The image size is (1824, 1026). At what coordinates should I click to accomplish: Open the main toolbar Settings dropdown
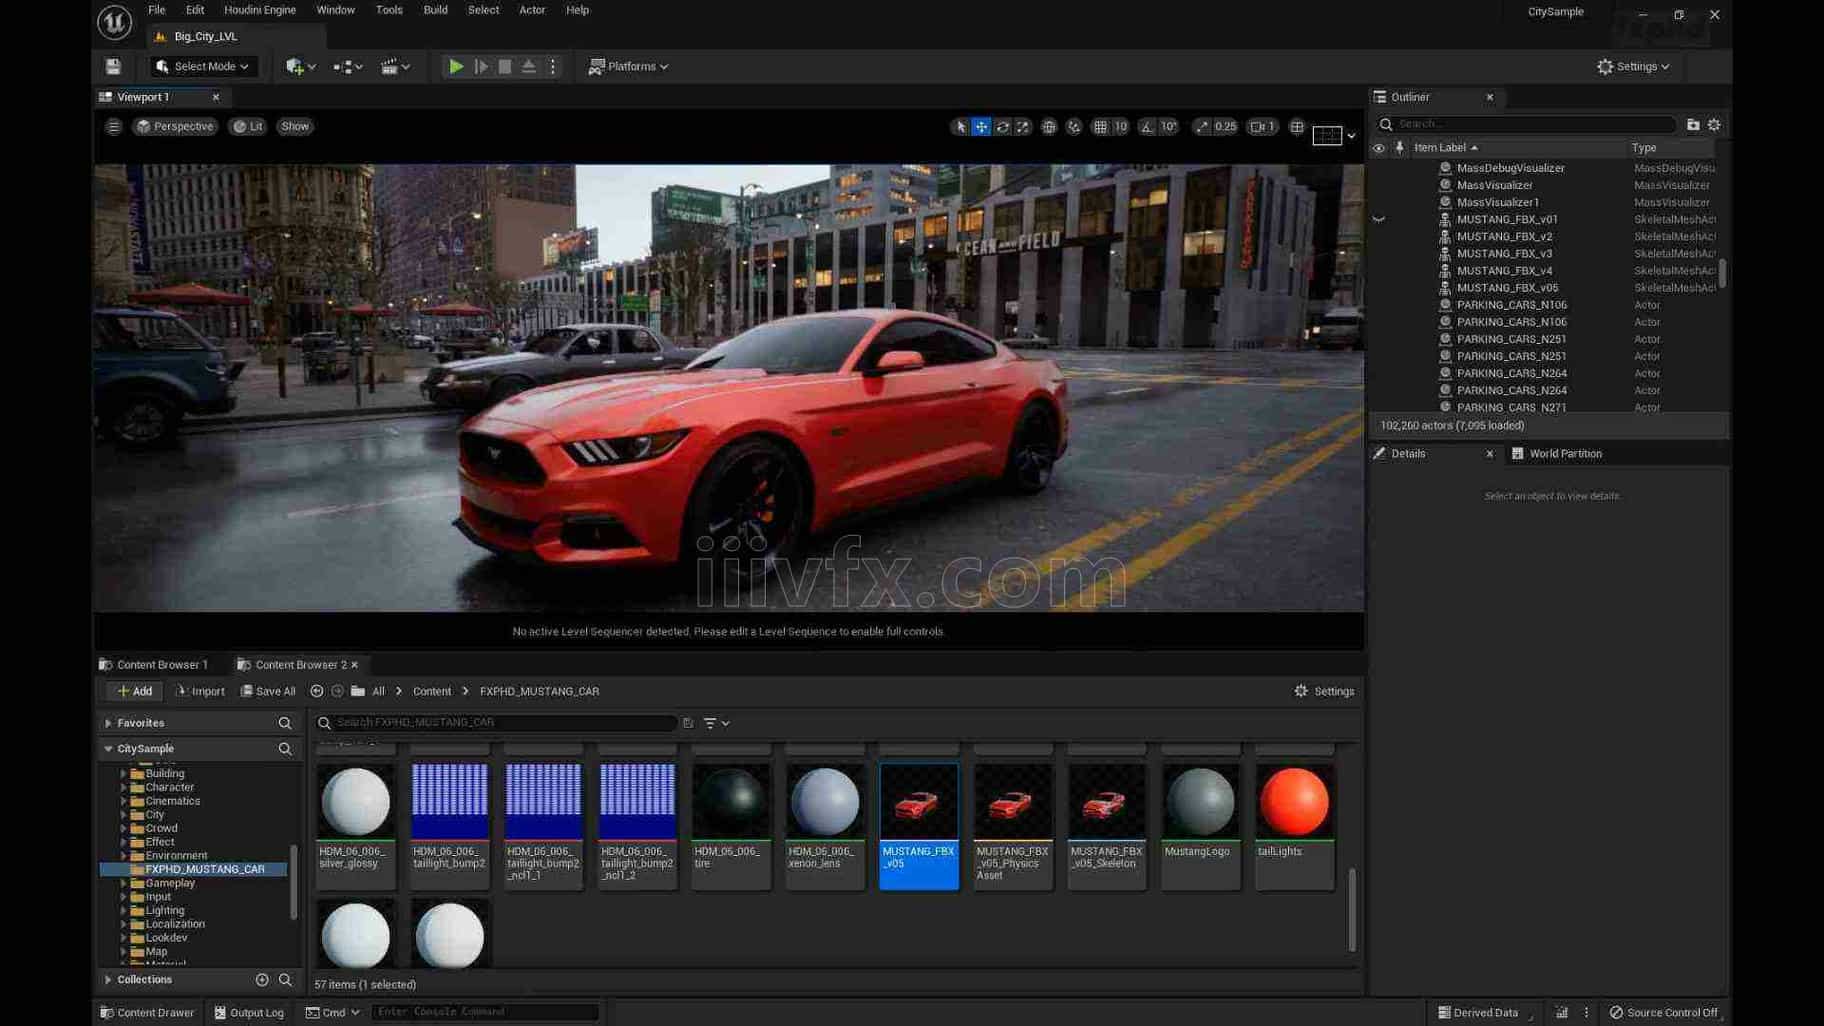coord(1633,67)
